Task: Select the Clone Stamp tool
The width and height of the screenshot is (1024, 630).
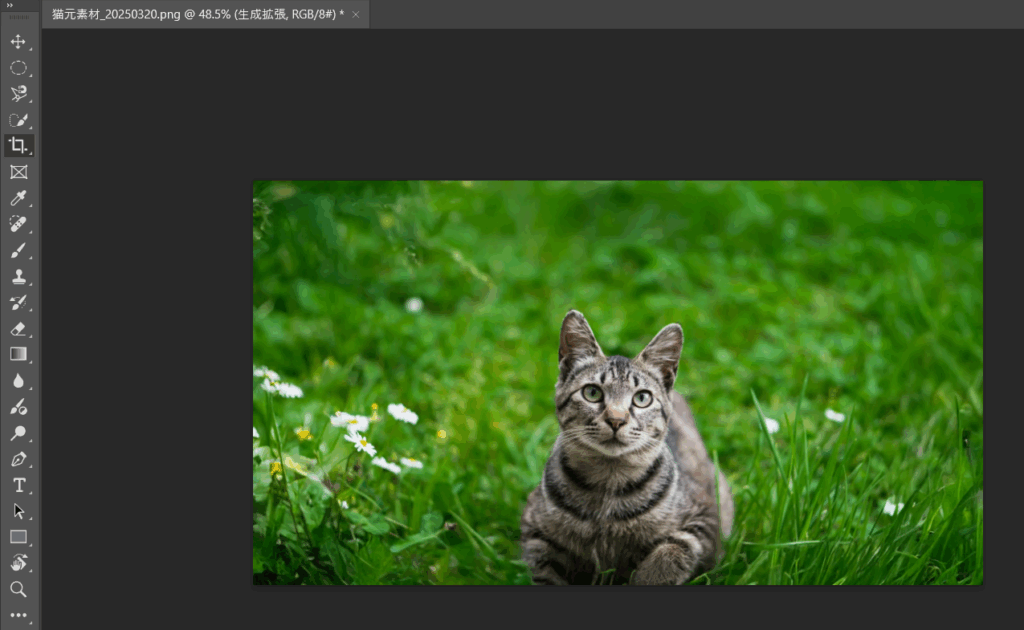Action: 18,277
